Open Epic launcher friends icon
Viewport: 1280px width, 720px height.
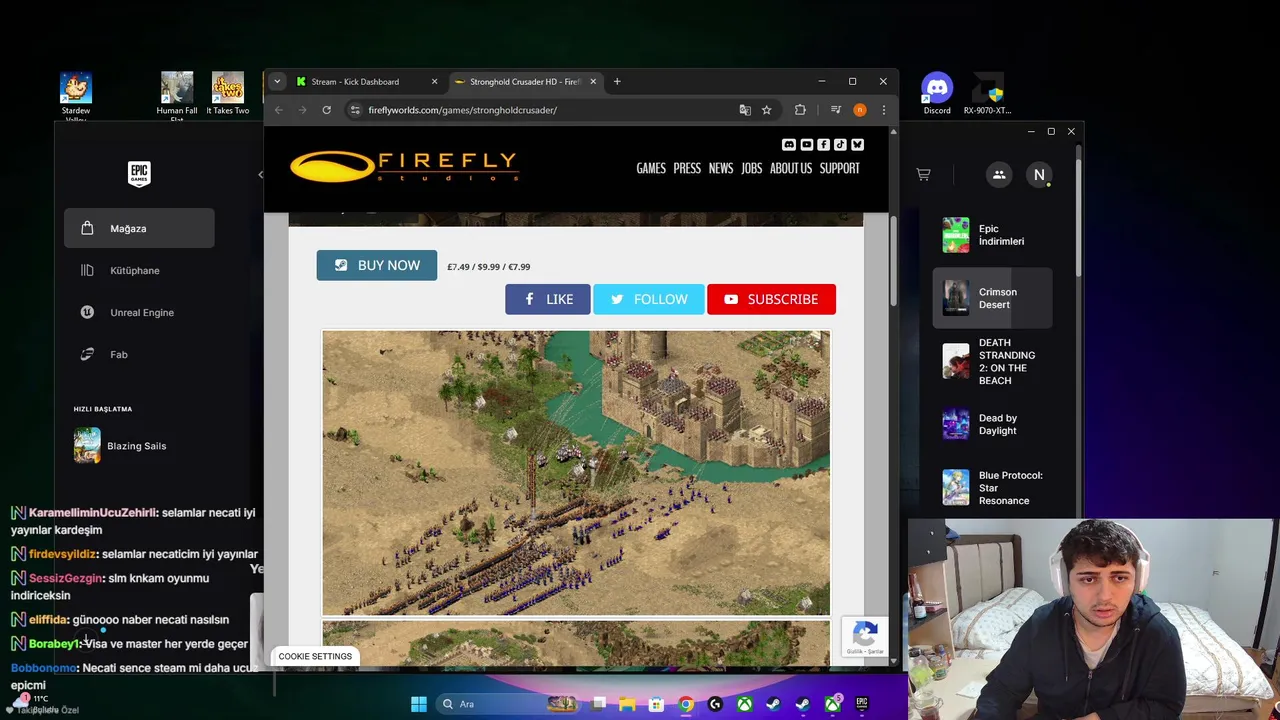pos(999,175)
